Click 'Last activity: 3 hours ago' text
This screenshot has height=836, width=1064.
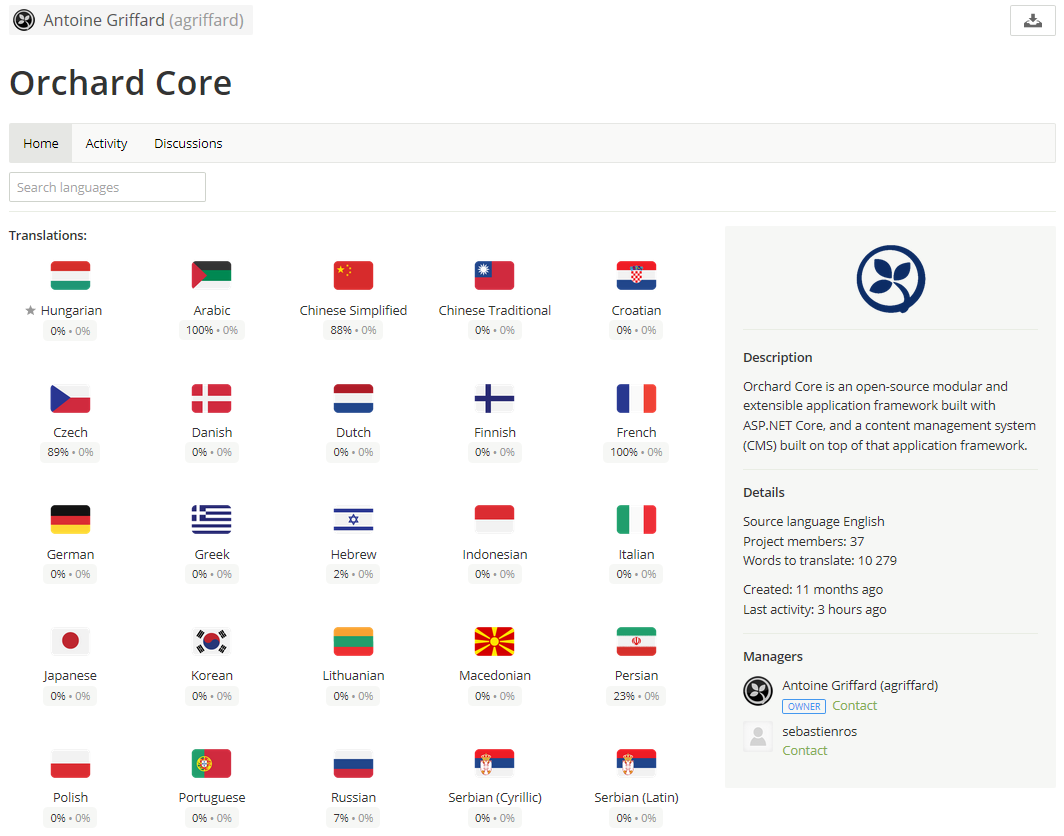[814, 609]
